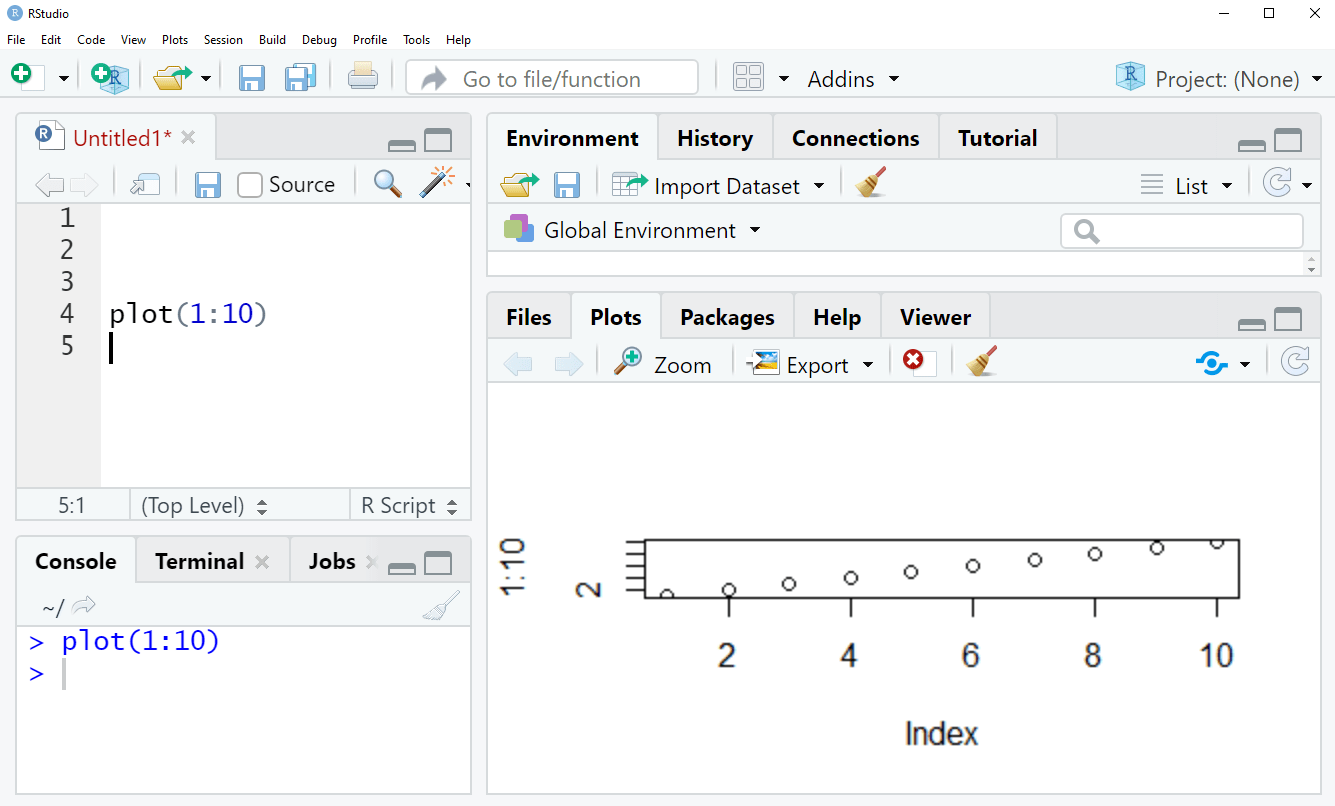The height and width of the screenshot is (806, 1335).
Task: Click the Go to file/function field
Action: (x=551, y=78)
